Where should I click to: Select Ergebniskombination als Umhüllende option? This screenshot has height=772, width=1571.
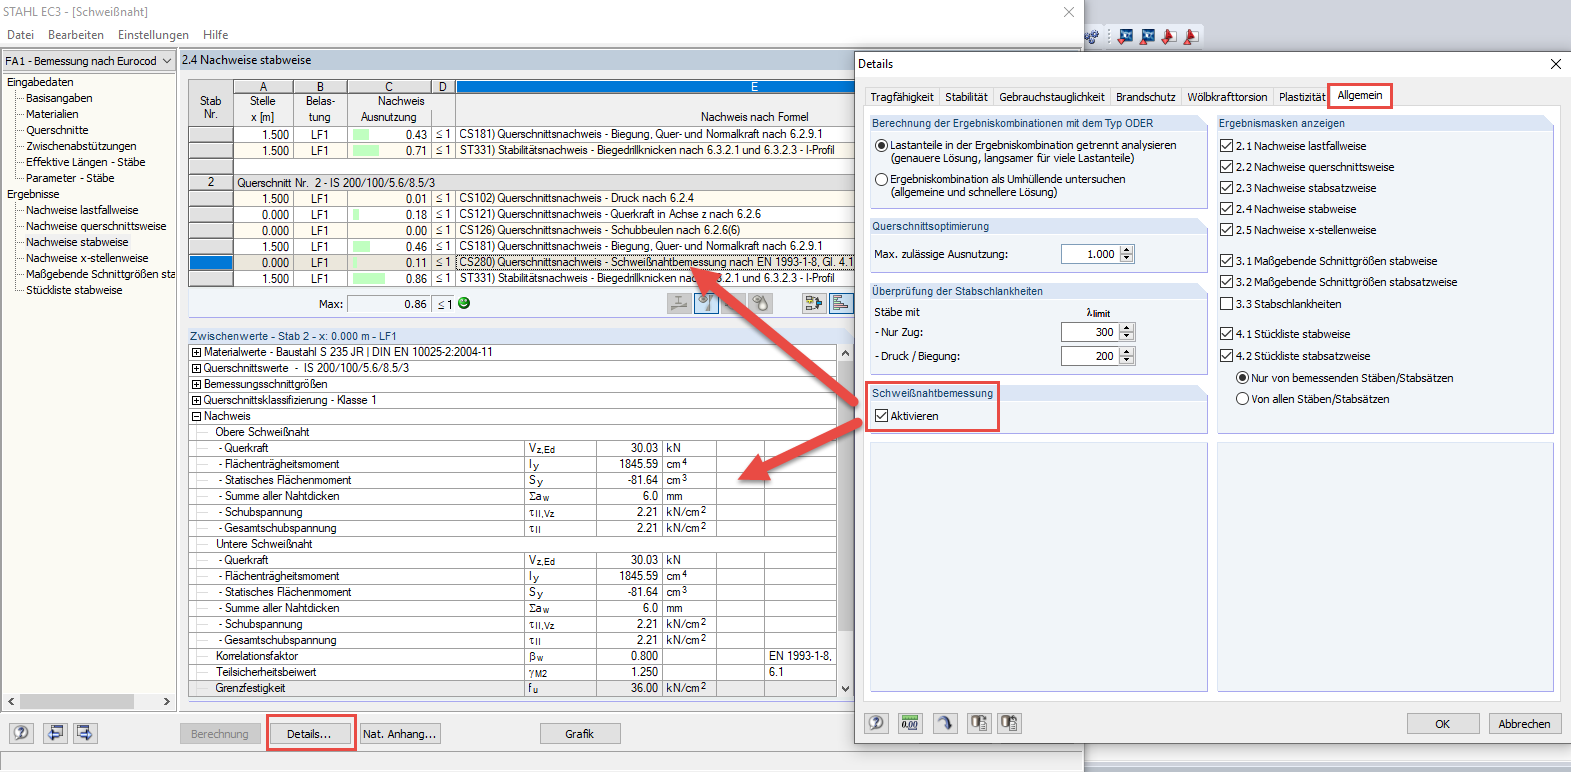click(x=881, y=179)
